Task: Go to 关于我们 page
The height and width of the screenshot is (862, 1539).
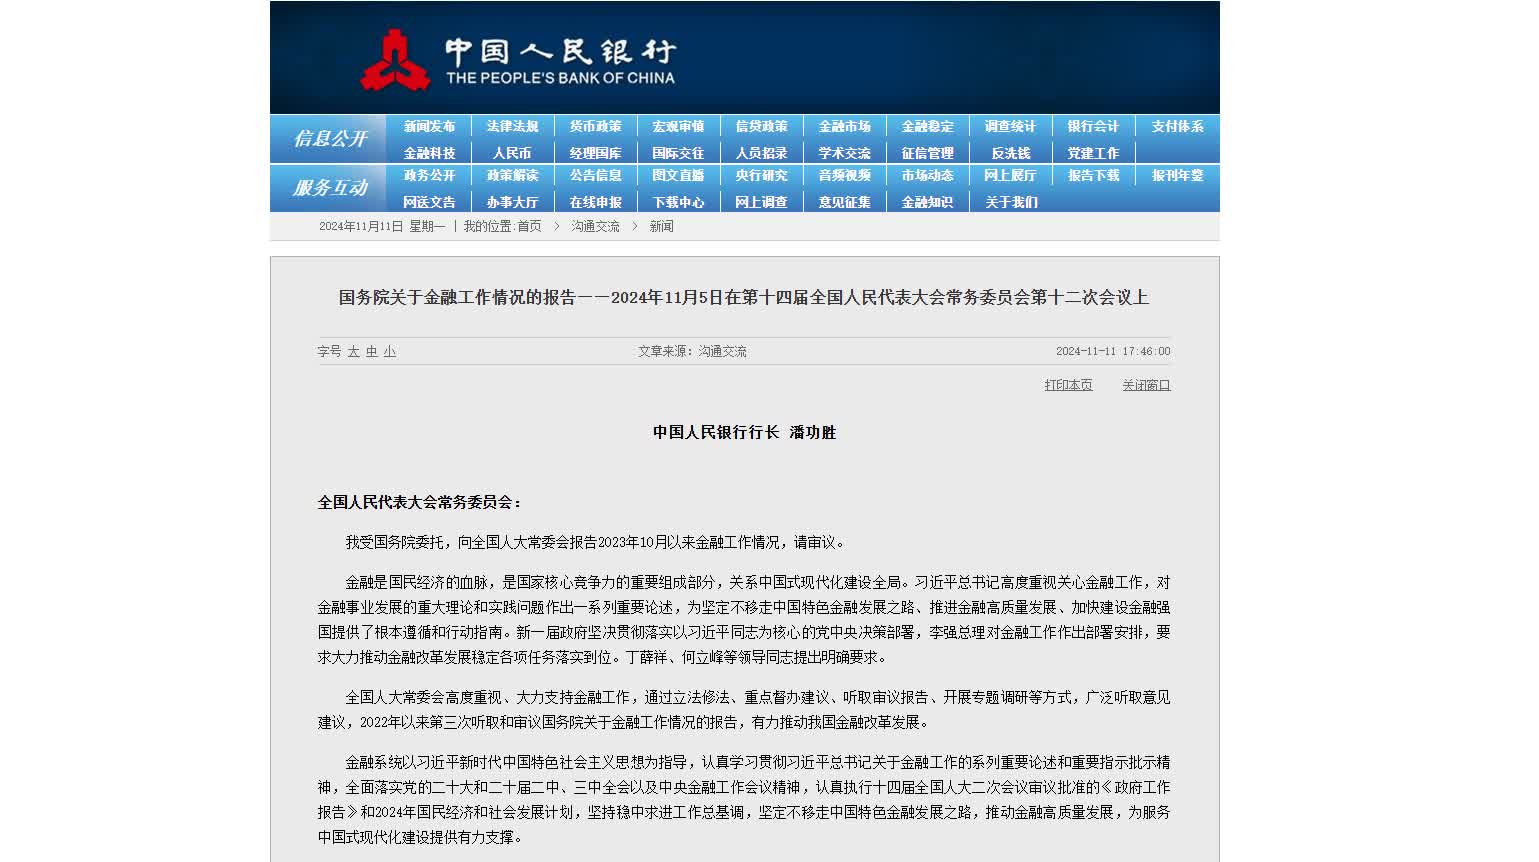Action: 1010,203
